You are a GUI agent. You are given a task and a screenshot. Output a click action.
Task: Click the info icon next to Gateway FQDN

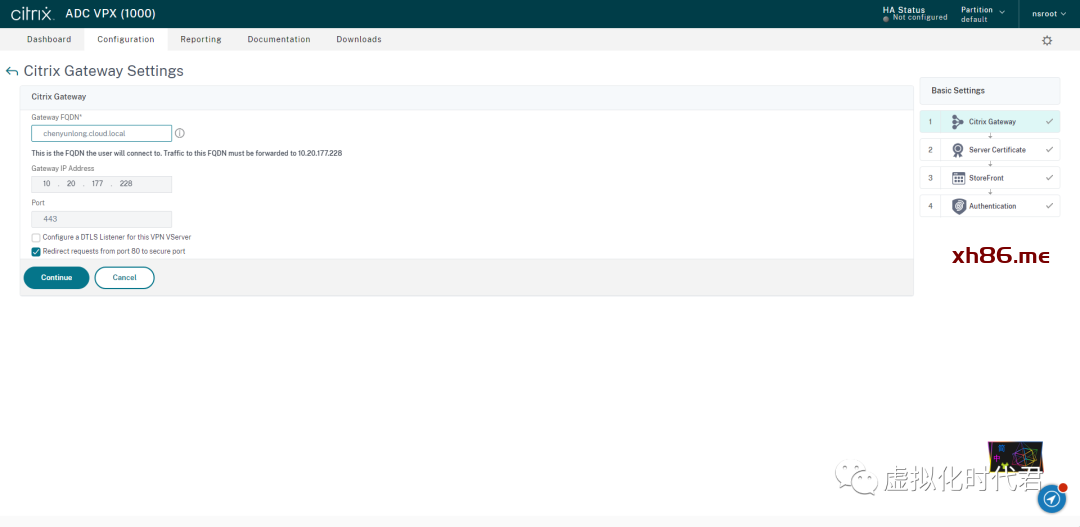tap(180, 133)
